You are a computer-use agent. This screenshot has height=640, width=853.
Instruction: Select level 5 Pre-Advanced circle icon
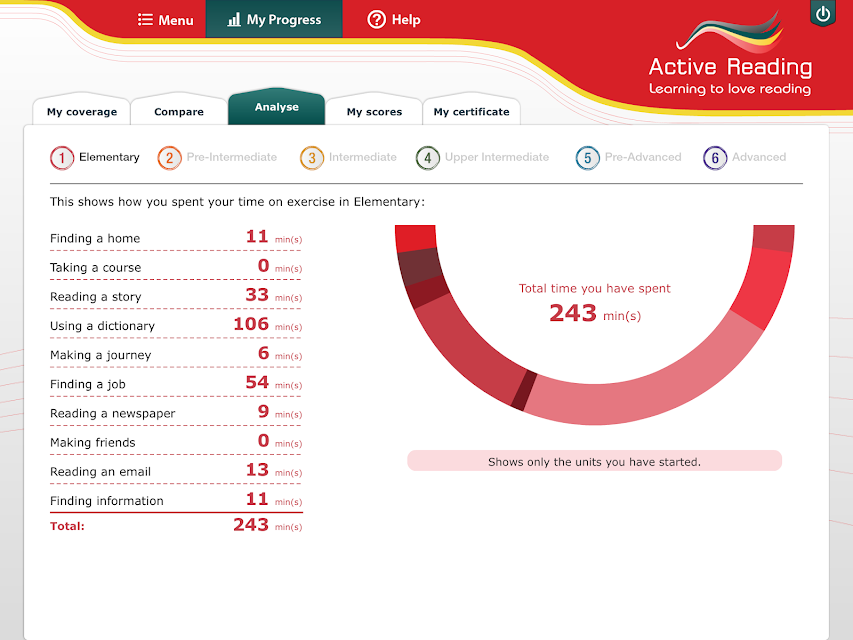point(588,158)
